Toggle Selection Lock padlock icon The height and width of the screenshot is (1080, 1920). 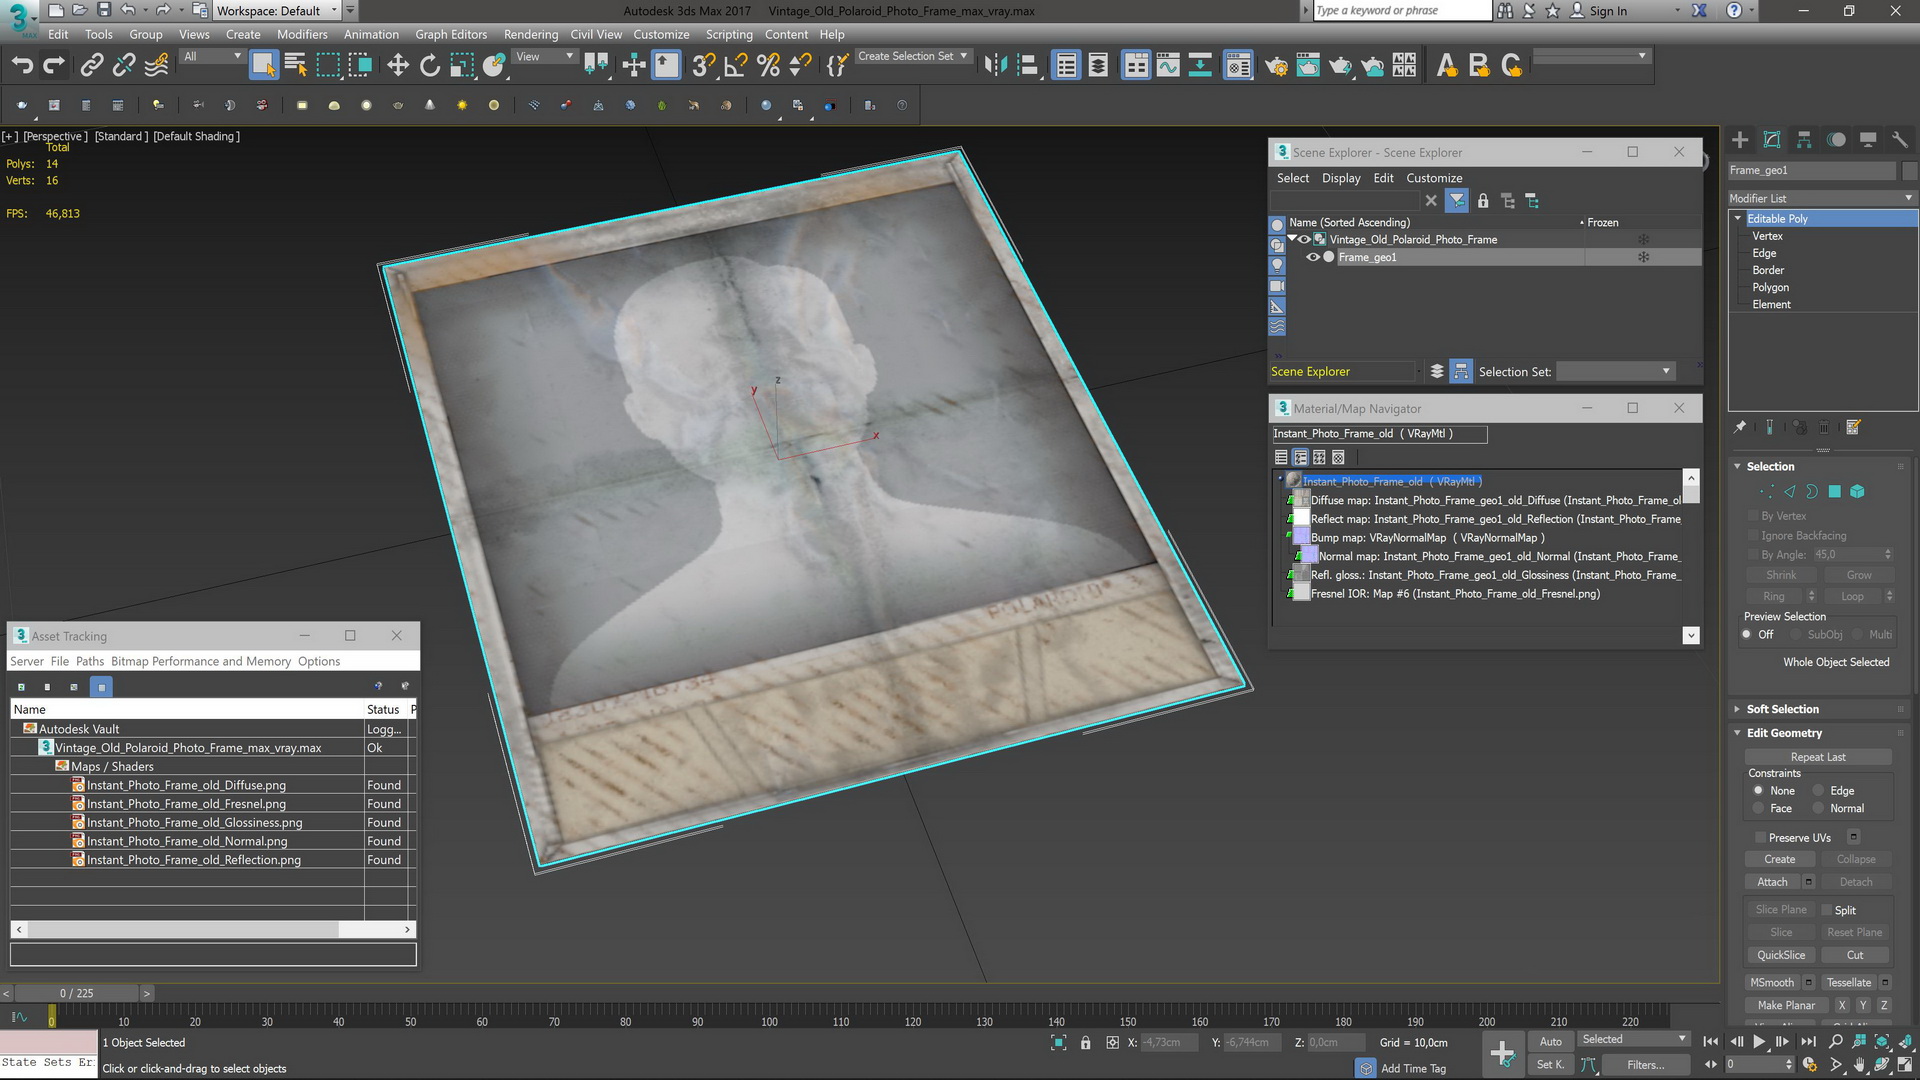(x=1085, y=1043)
